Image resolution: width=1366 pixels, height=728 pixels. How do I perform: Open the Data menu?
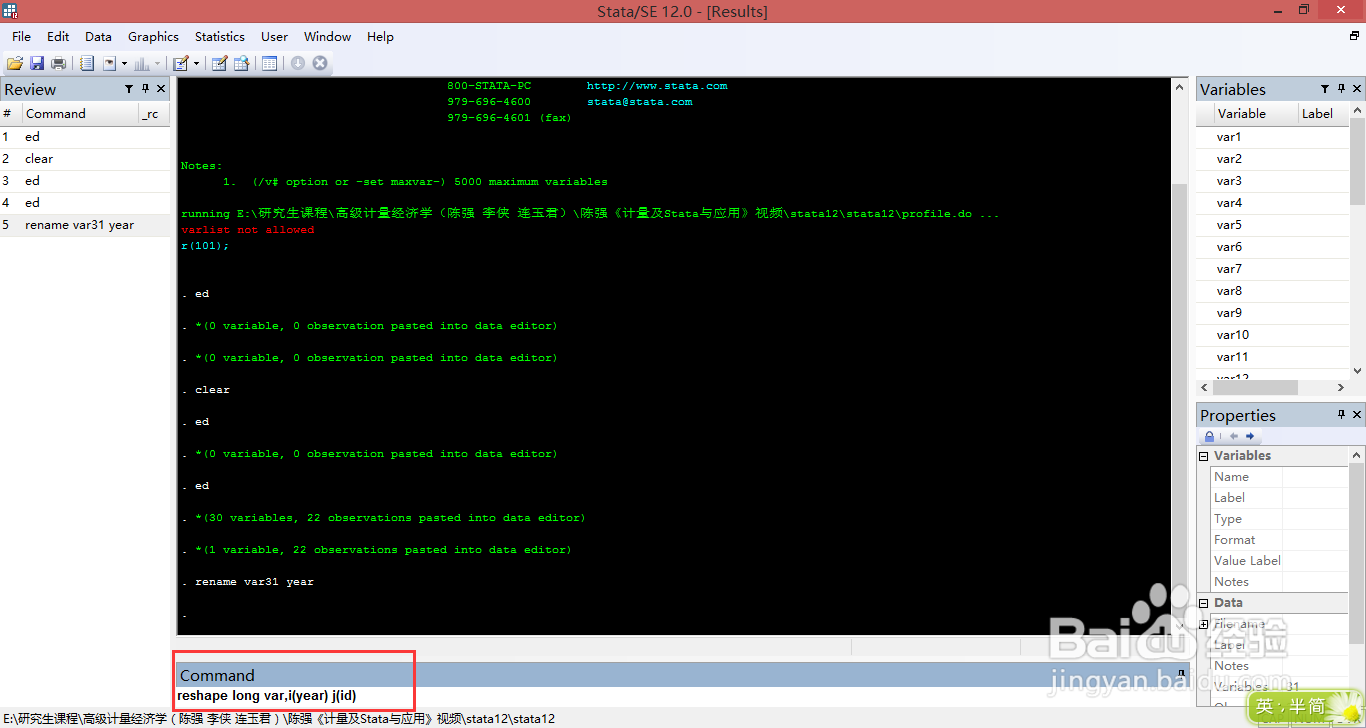[x=98, y=37]
